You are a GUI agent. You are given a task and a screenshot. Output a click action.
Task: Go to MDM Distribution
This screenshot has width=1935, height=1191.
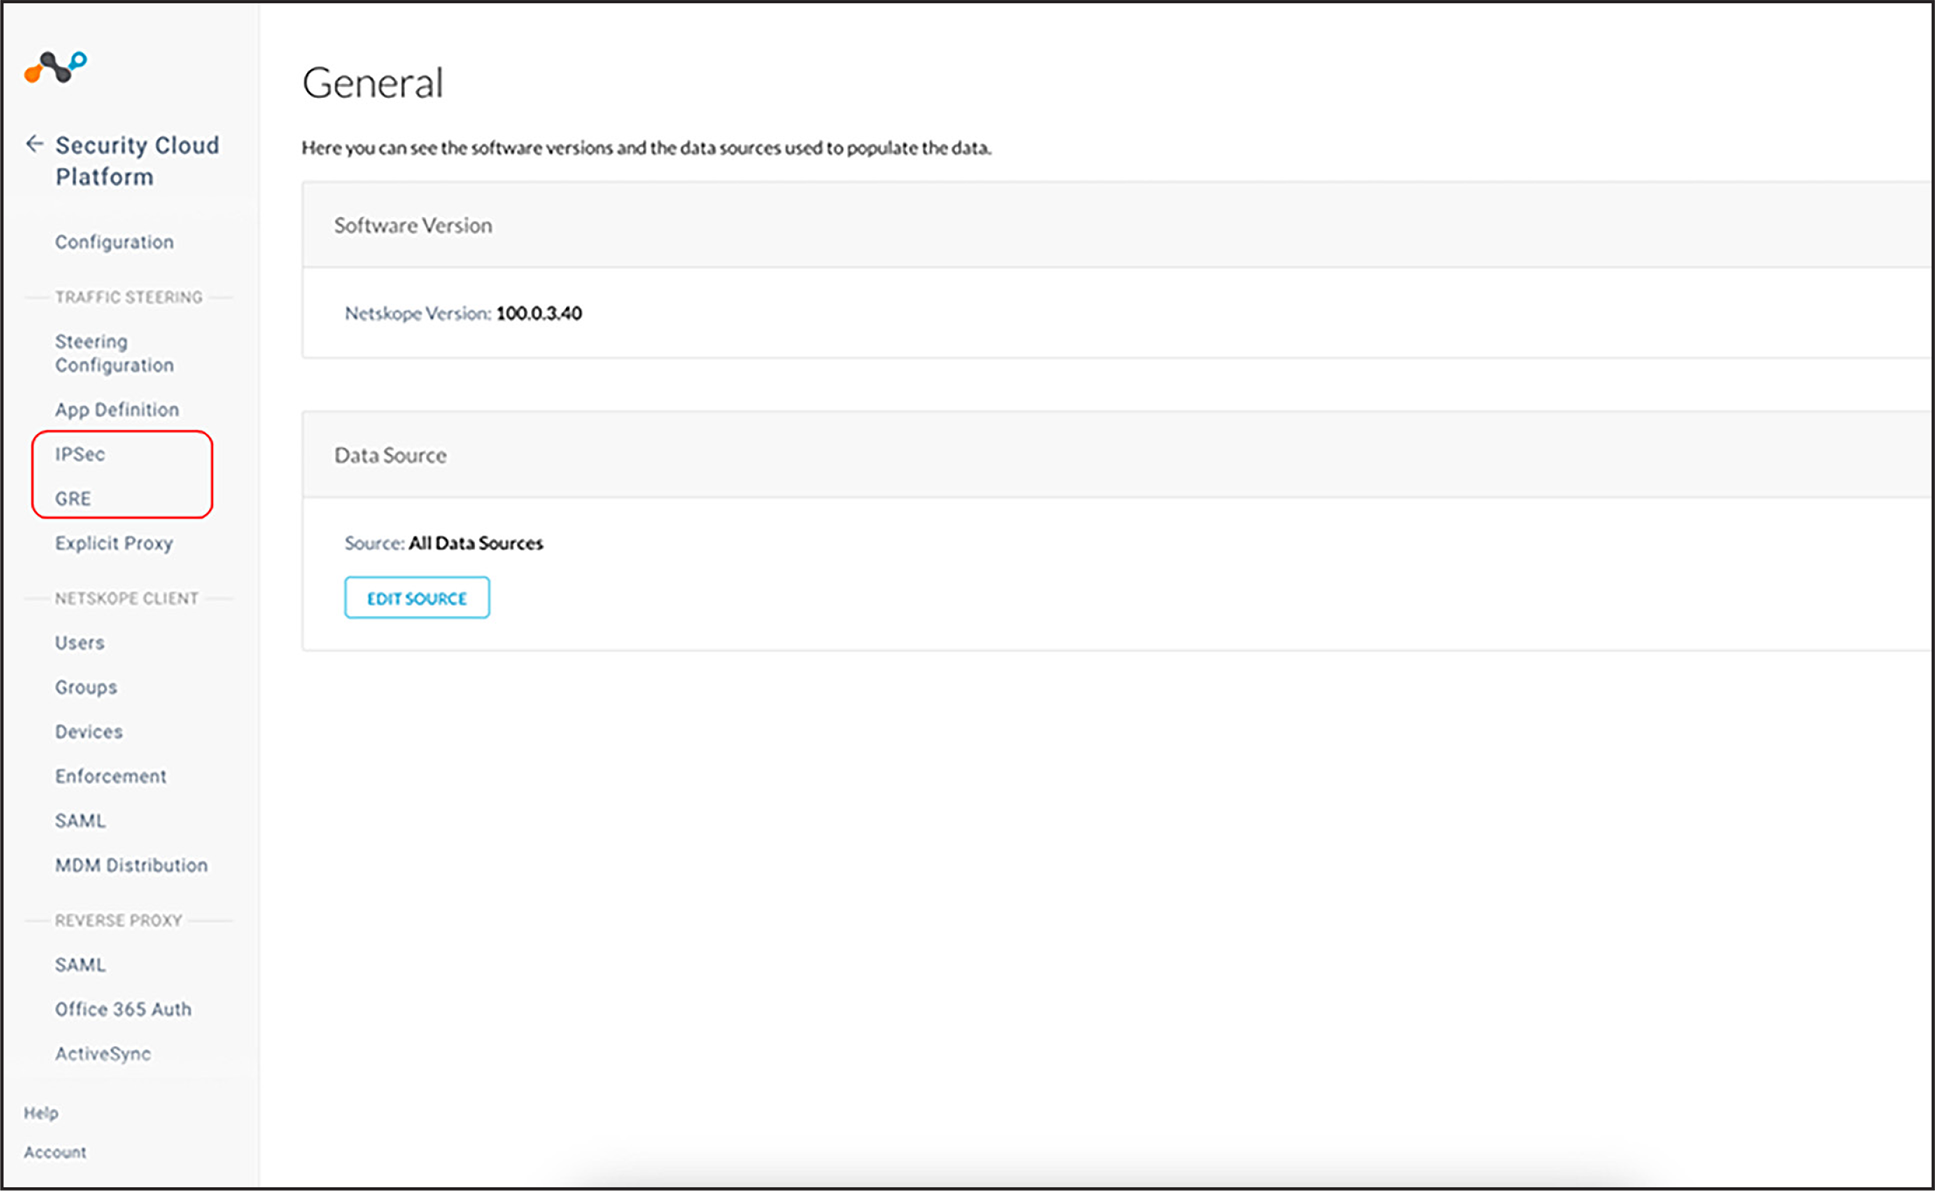click(131, 865)
